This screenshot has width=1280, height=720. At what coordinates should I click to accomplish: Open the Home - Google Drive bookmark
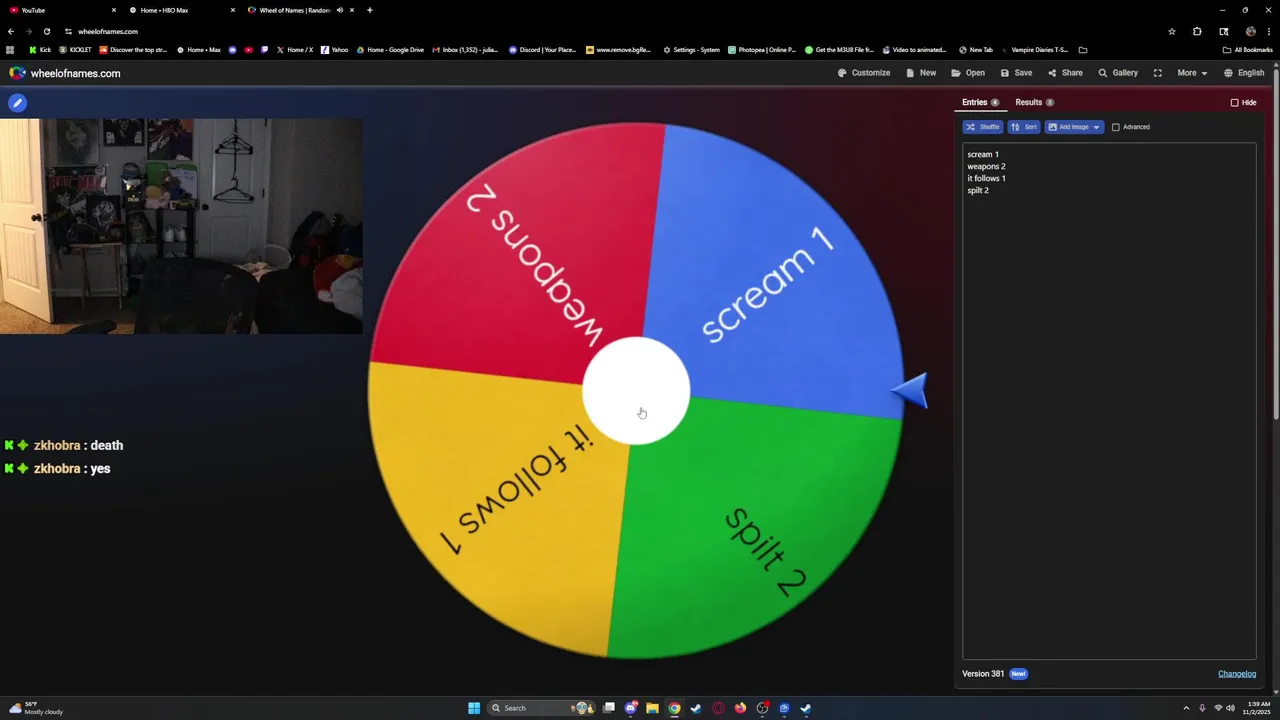pos(390,50)
